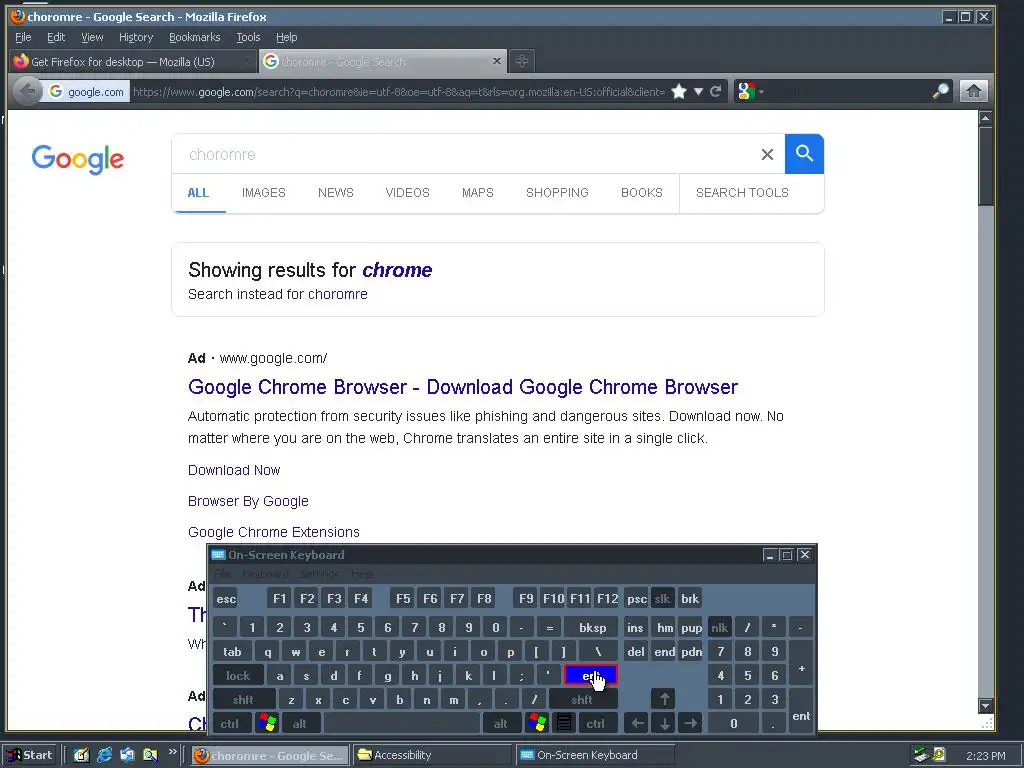Click the page vertical scrollbar thumb
Image resolution: width=1024 pixels, height=768 pixels.
pos(985,167)
